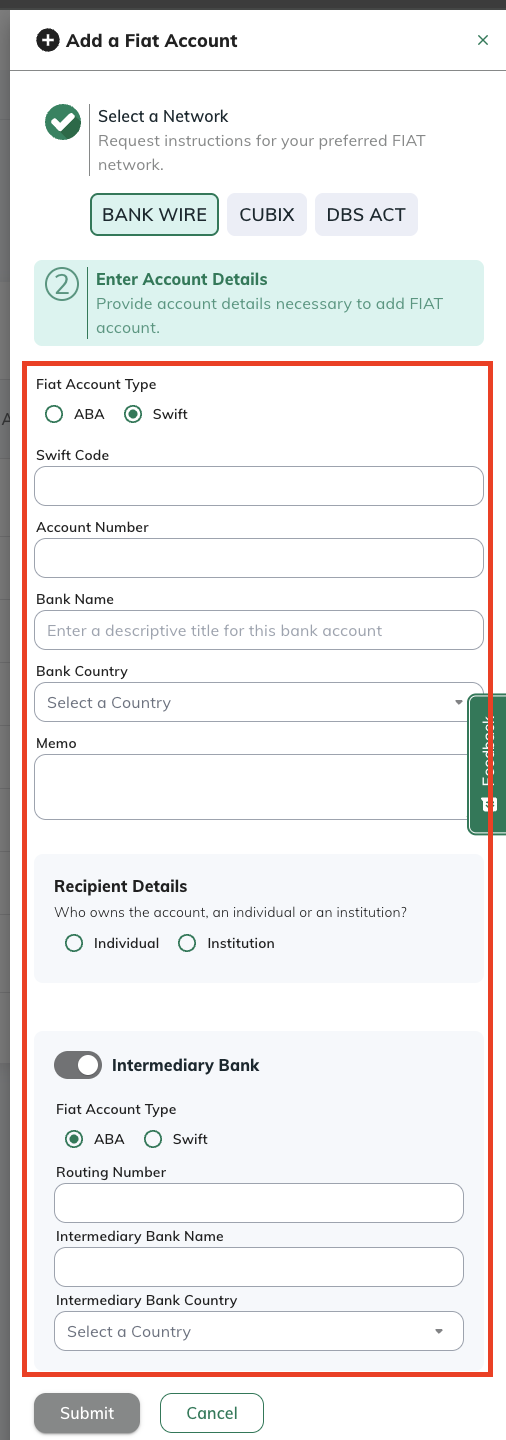Toggle the Intermediary Bank switch
This screenshot has height=1440, width=506.
coord(78,1065)
